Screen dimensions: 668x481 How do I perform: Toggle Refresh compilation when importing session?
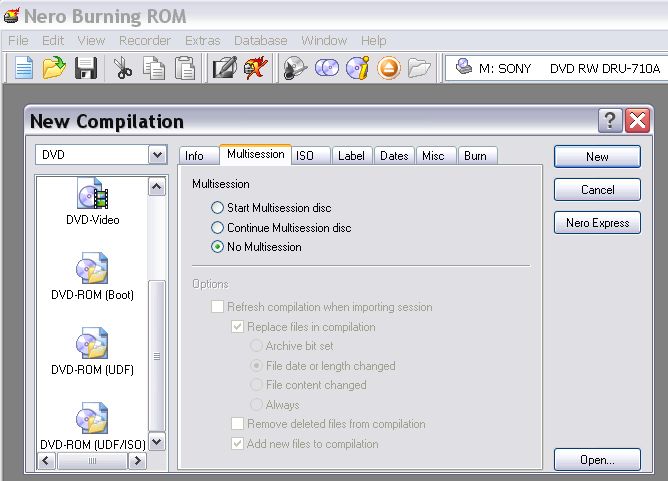tap(322, 307)
